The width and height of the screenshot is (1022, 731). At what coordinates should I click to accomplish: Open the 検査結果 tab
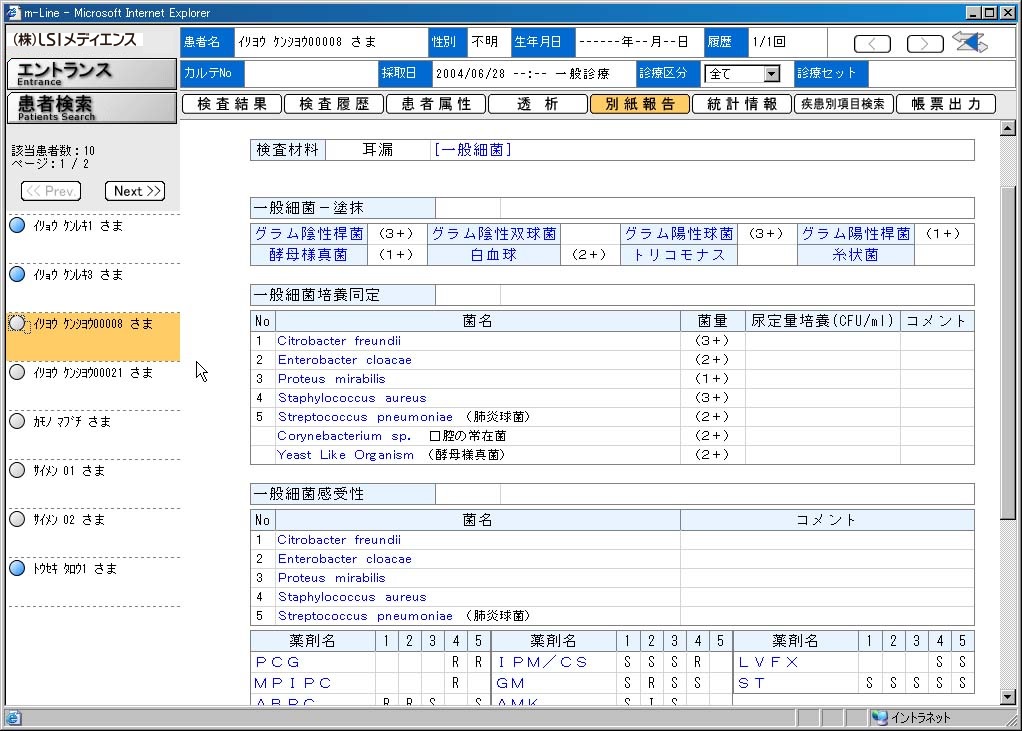[x=232, y=104]
